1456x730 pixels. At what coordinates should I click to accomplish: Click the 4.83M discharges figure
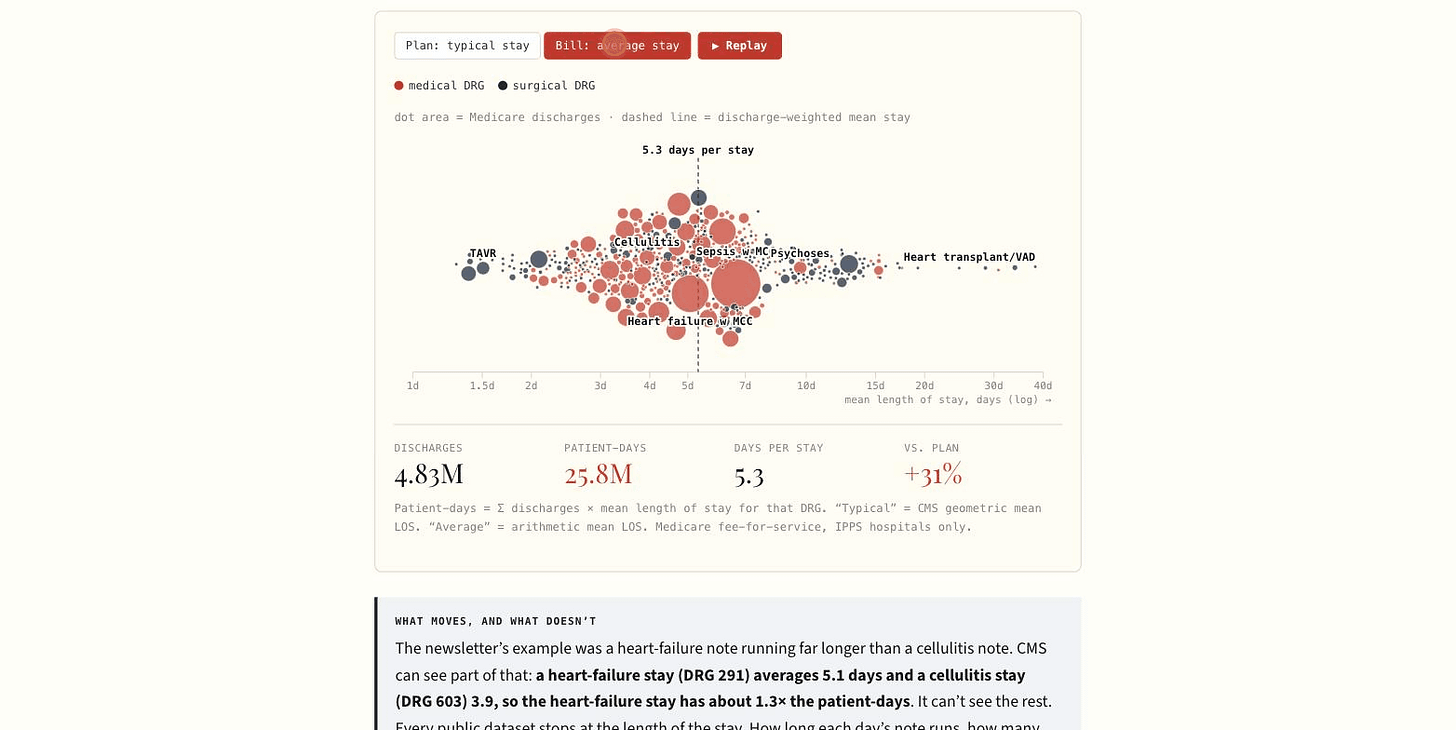click(x=429, y=474)
